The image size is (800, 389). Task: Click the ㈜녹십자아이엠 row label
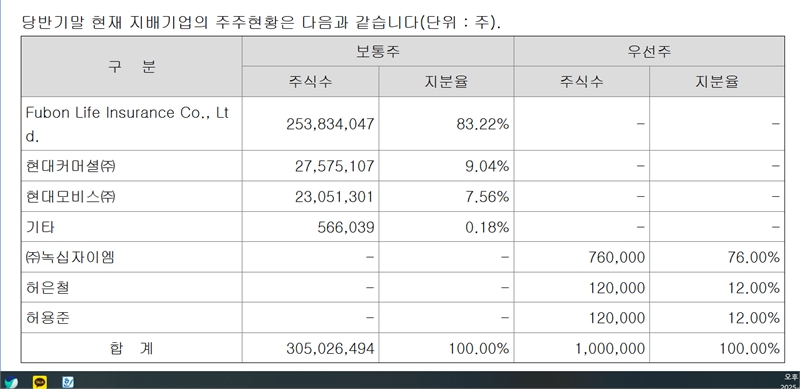(132, 257)
